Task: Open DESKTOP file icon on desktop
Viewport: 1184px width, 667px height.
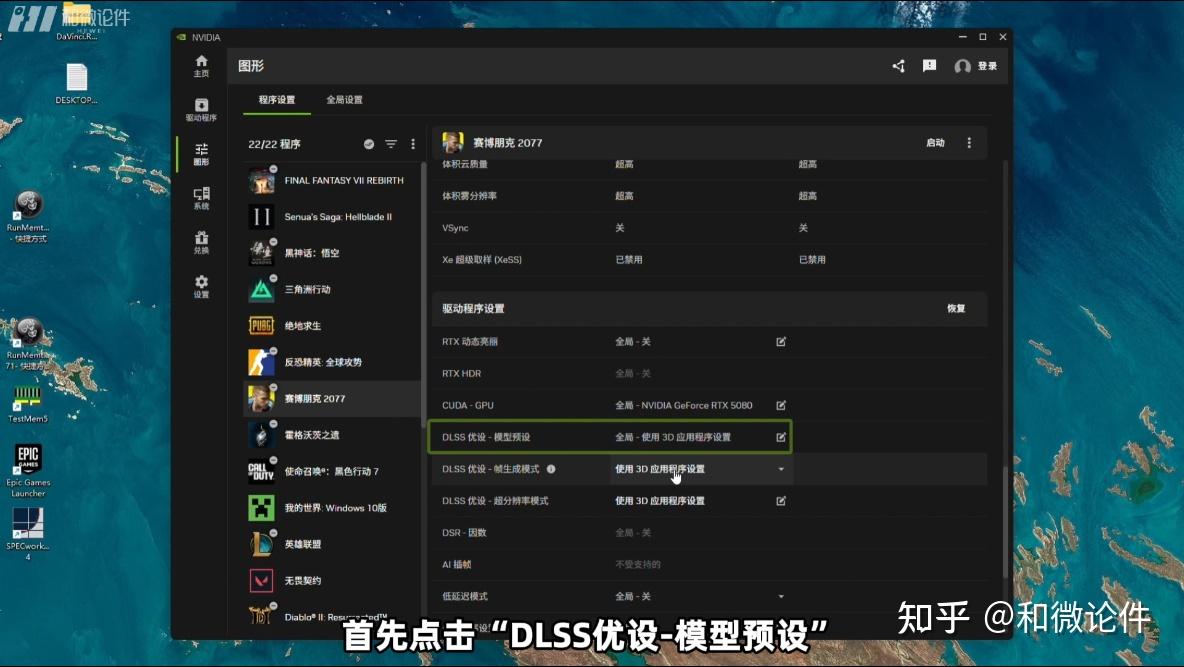Action: tap(76, 83)
